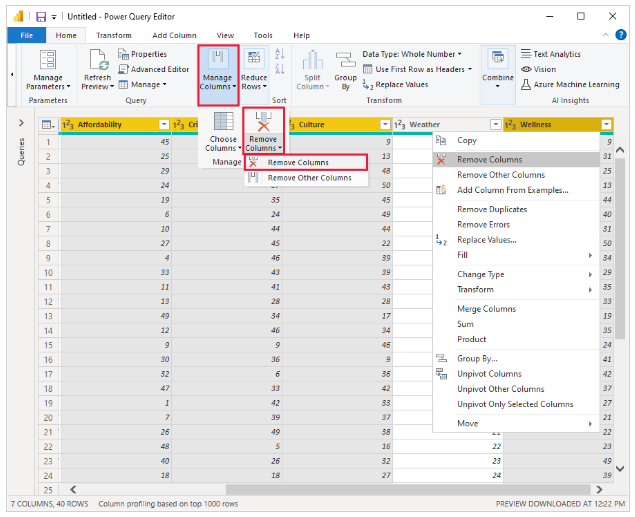Screen dimensions: 635x517
Task: Open Manage Parameters in the ribbon
Action: pos(48,72)
